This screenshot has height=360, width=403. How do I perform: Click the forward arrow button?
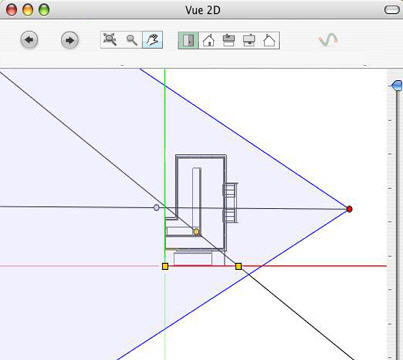tap(70, 40)
